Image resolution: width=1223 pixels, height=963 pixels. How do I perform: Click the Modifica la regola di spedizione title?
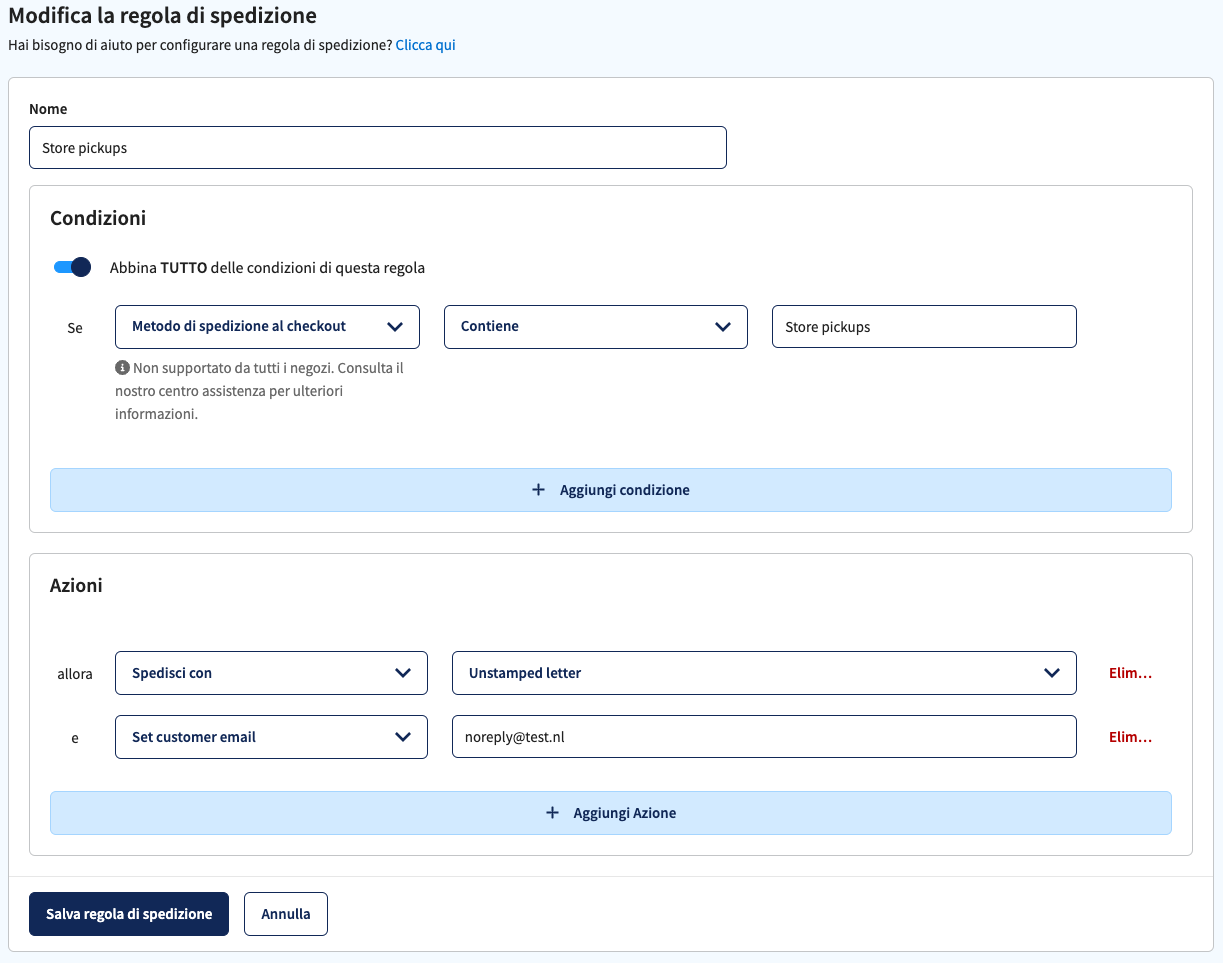pyautogui.click(x=163, y=15)
